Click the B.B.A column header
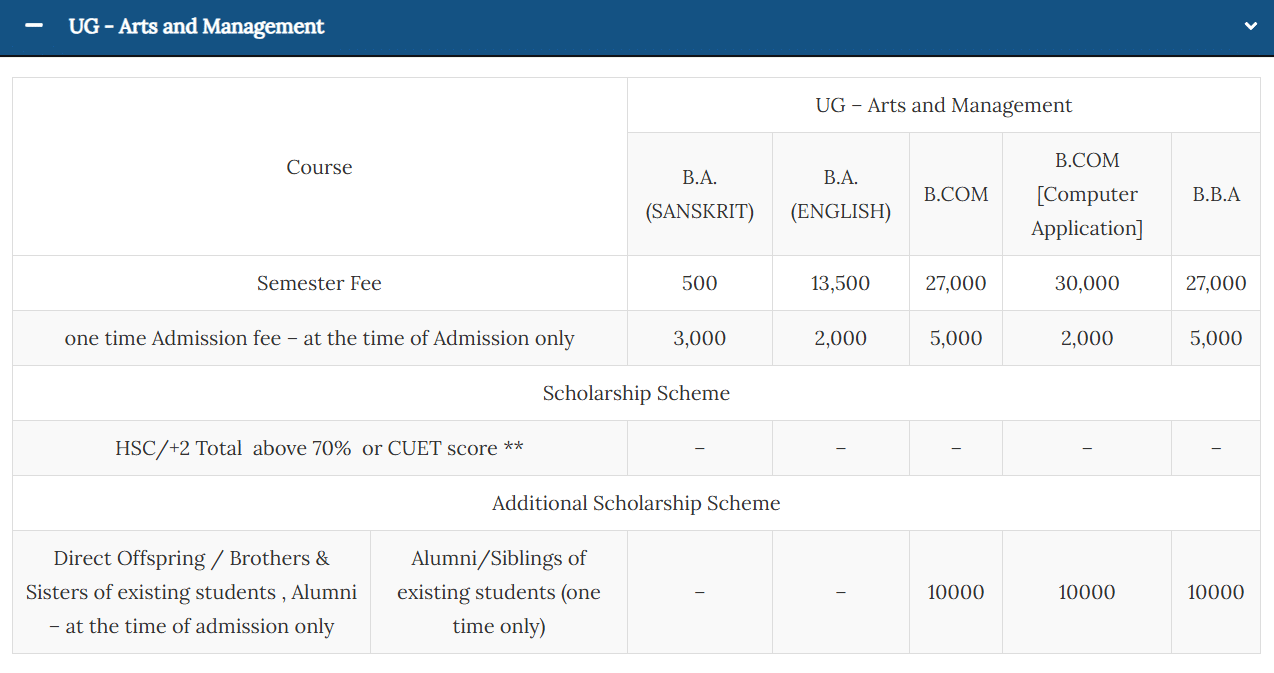Viewport: 1274px width, 673px height. pyautogui.click(x=1216, y=194)
